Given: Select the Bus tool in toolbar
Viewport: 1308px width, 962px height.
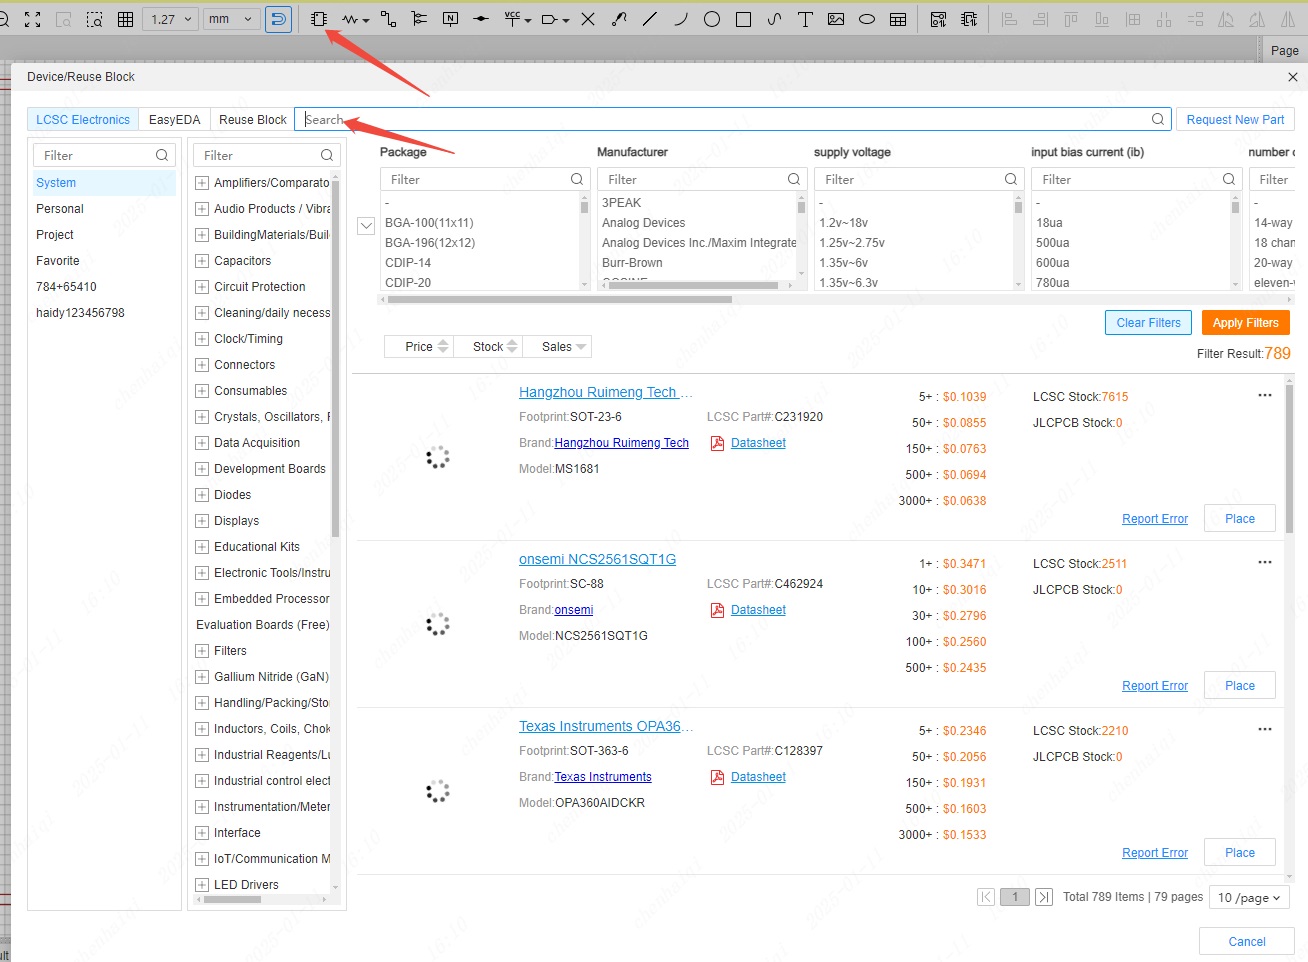Looking at the screenshot, I should [x=419, y=19].
